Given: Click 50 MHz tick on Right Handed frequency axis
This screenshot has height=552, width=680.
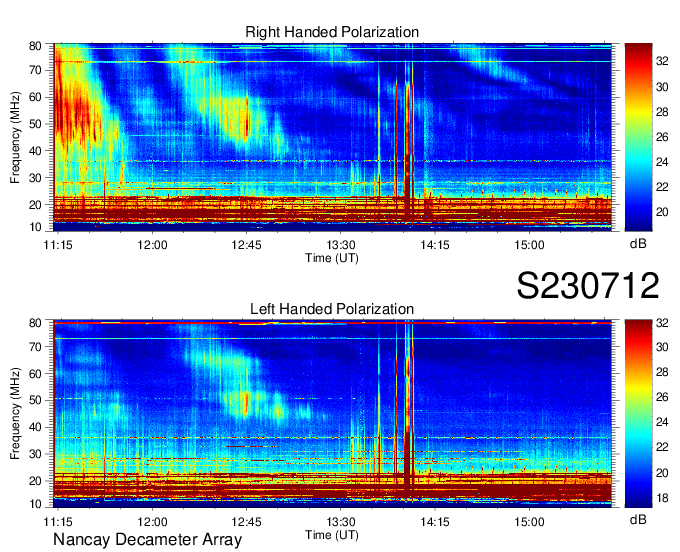Looking at the screenshot, I should coord(35,124).
